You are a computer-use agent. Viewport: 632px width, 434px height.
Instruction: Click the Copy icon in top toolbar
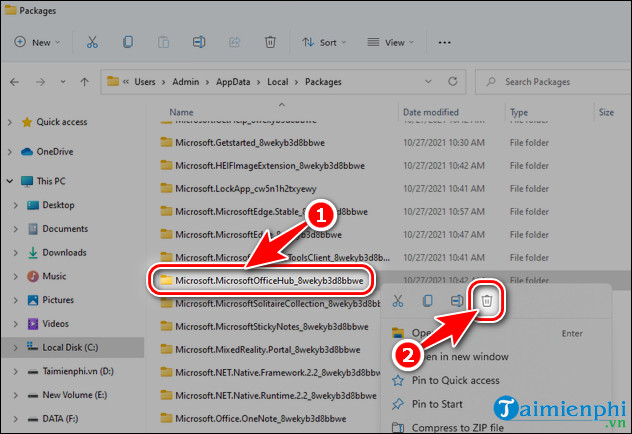128,42
